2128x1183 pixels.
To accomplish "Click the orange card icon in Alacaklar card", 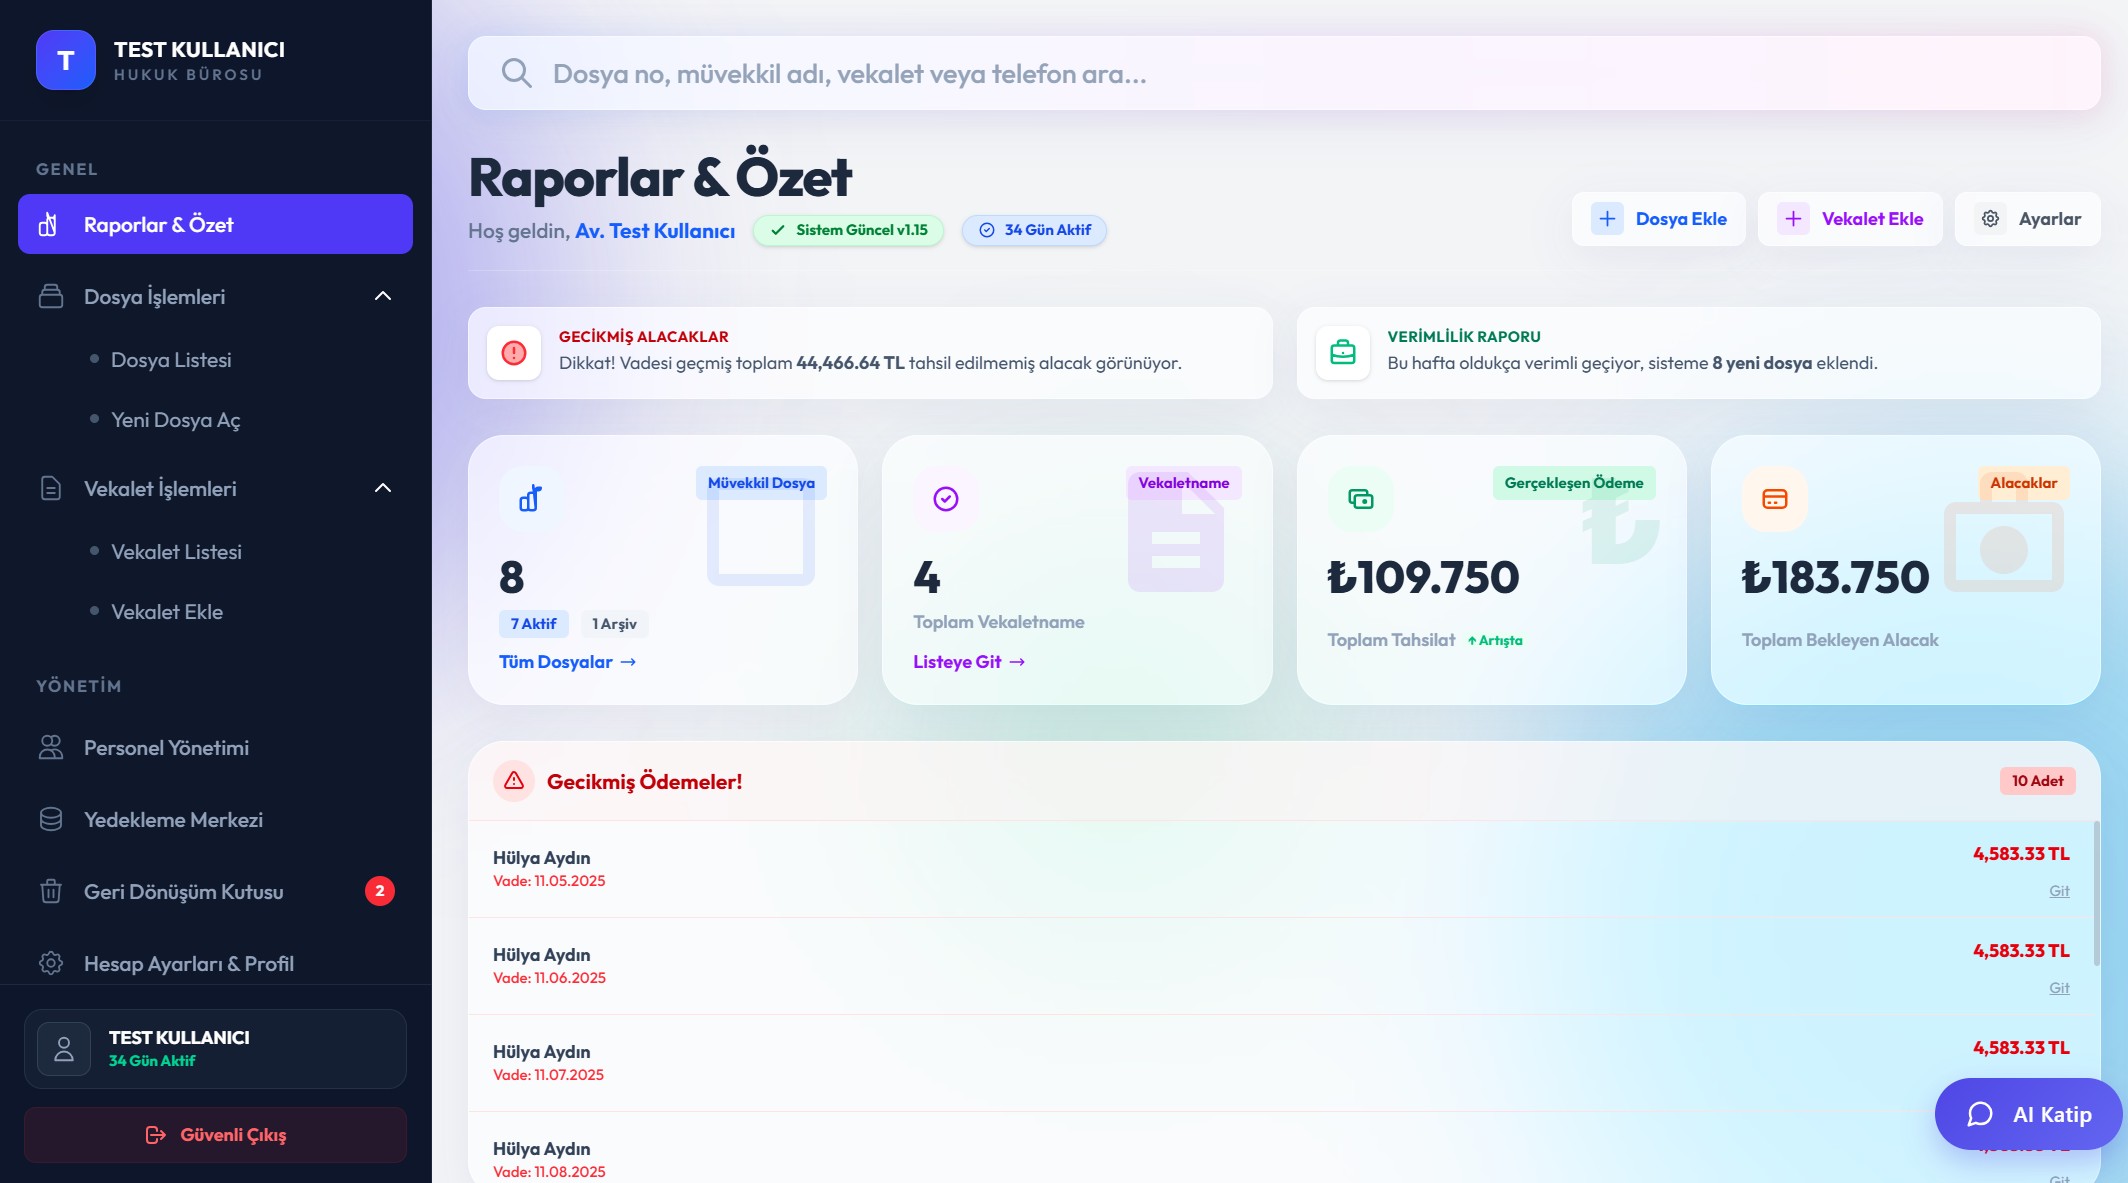I will point(1774,498).
